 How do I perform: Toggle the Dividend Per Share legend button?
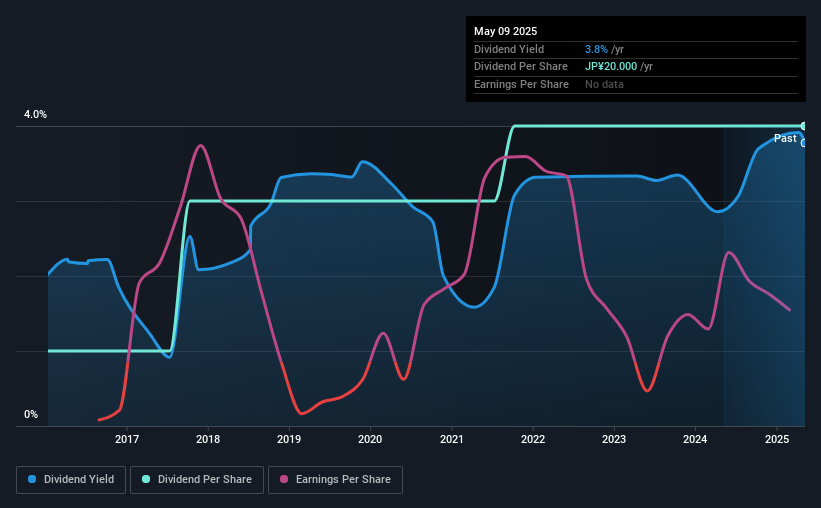[x=197, y=480]
